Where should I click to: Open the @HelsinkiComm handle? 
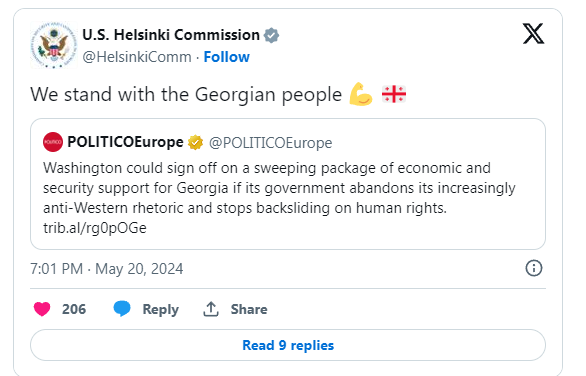[137, 57]
